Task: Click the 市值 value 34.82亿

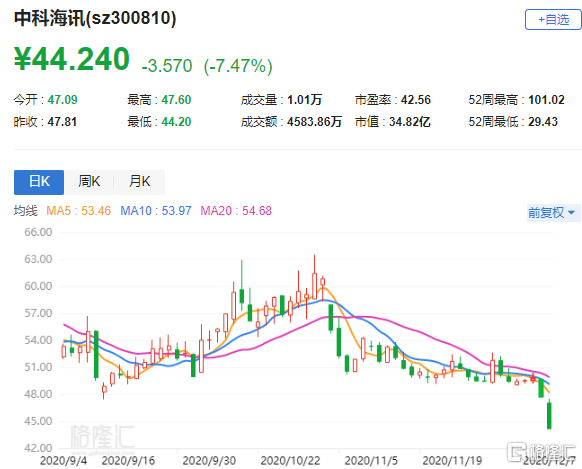Action: click(410, 122)
